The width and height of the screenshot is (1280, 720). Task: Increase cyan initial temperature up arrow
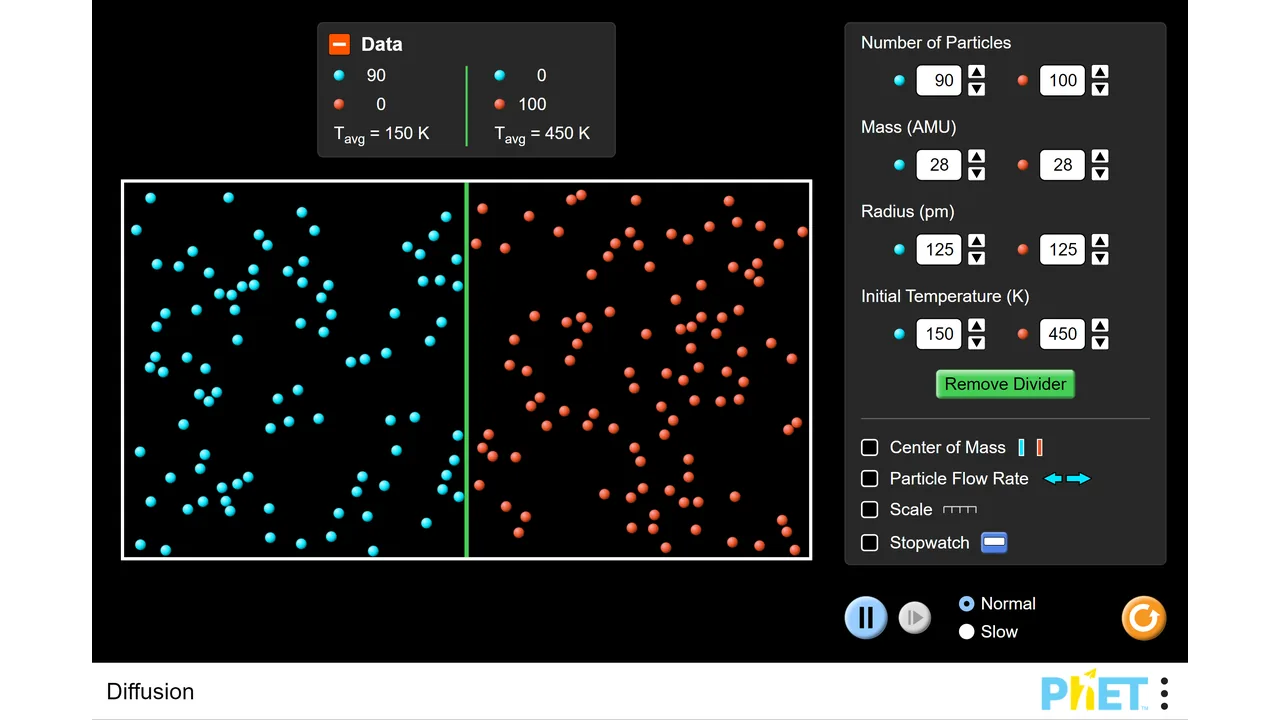point(977,325)
